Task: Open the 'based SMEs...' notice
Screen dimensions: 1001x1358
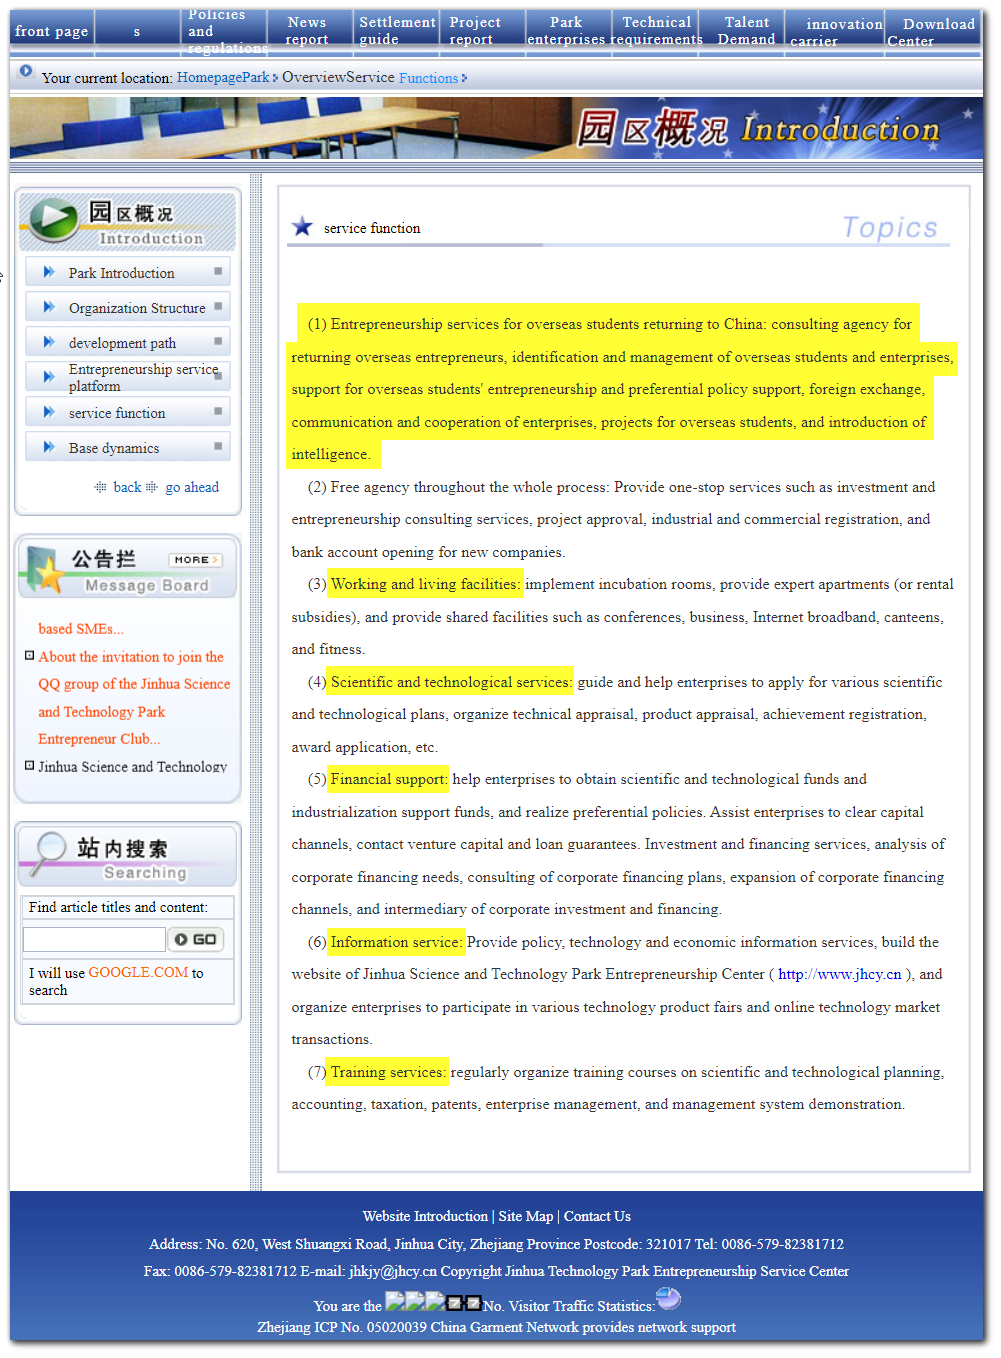Action: (81, 629)
